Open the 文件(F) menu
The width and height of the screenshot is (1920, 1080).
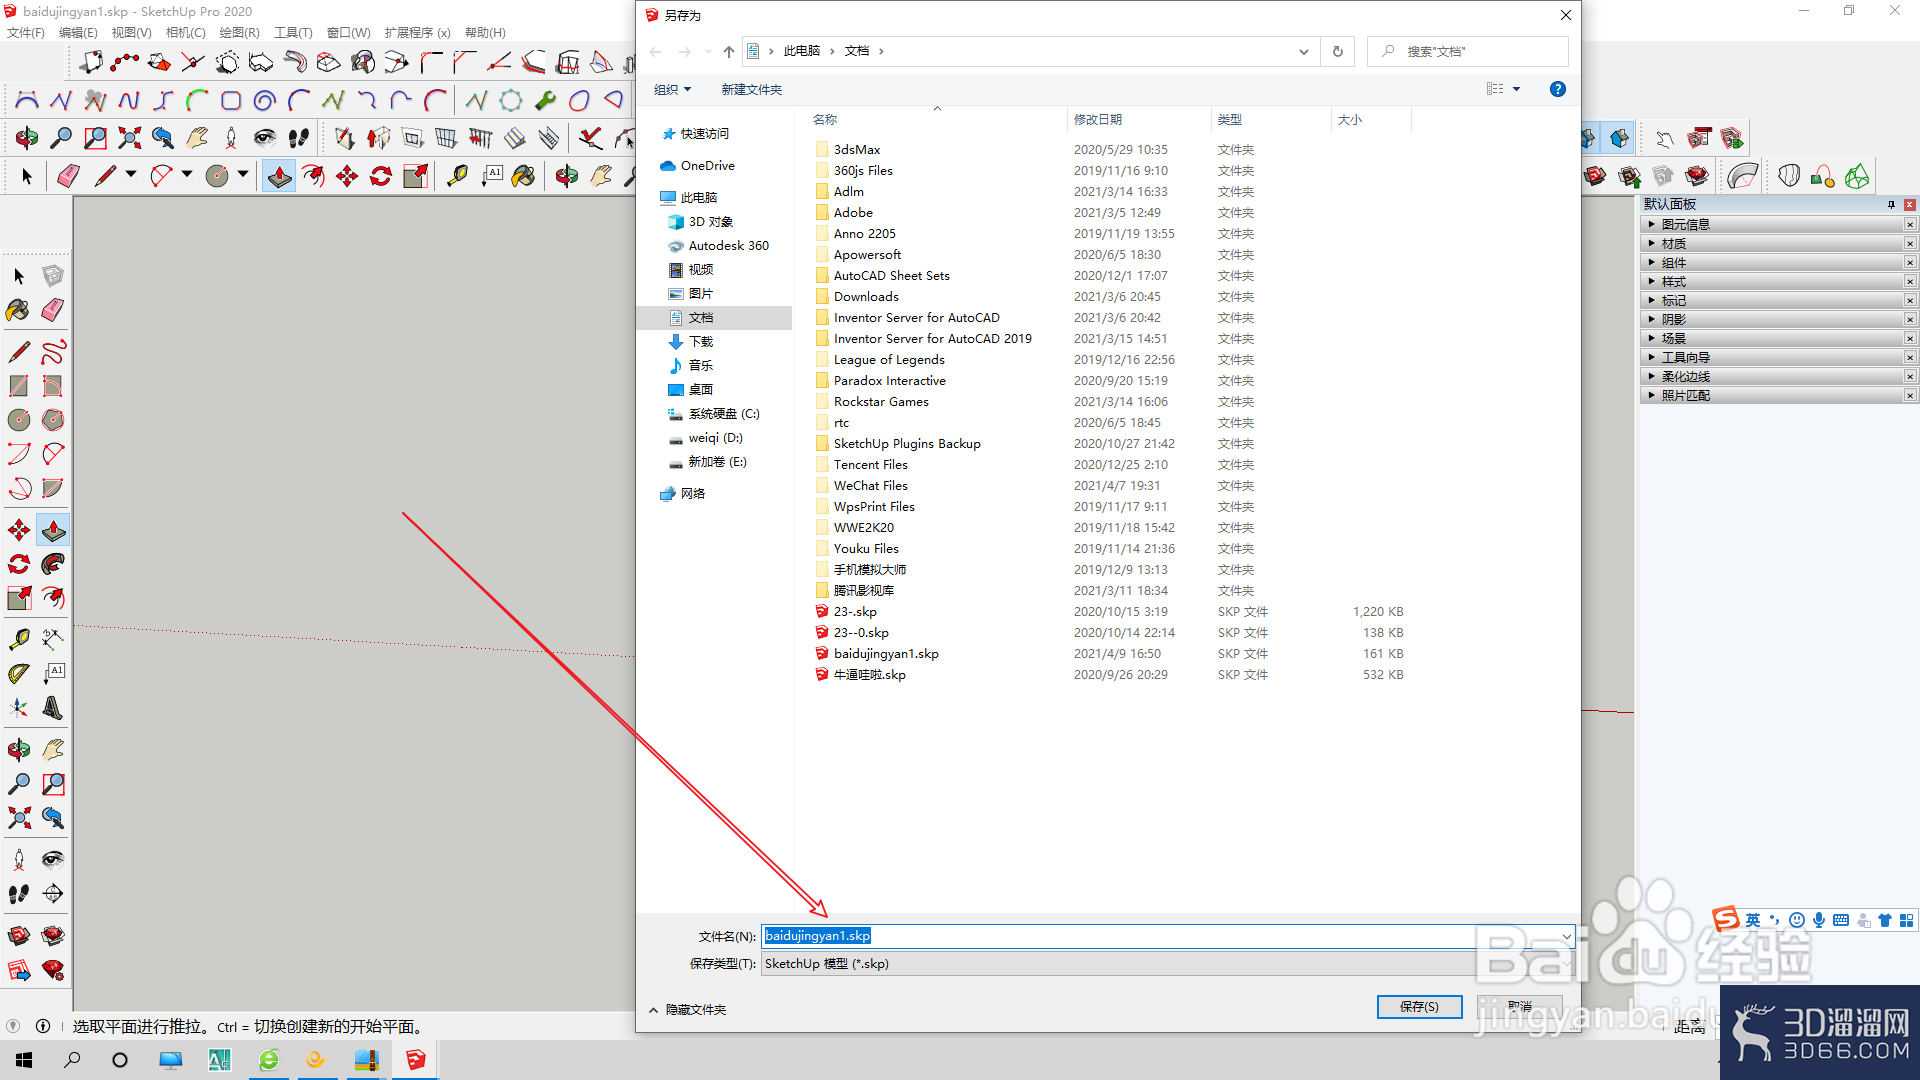[x=26, y=32]
